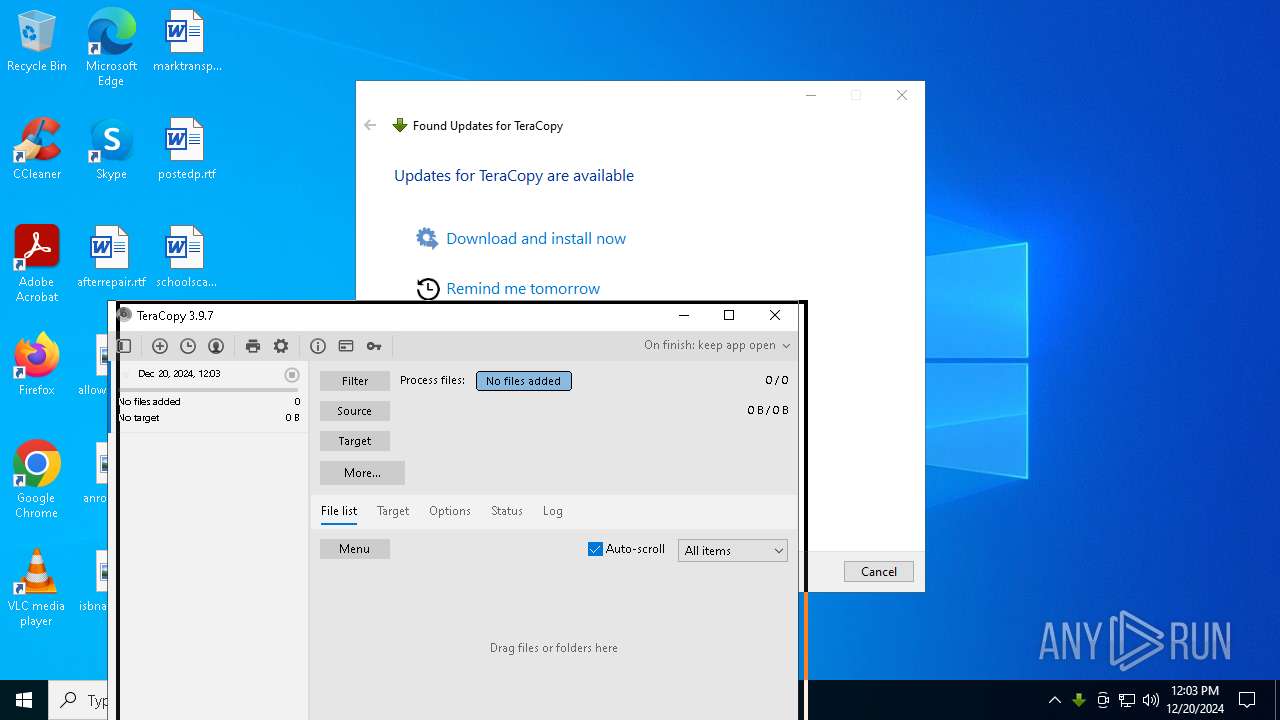Image resolution: width=1280 pixels, height=720 pixels.
Task: Click the Source button
Action: tap(355, 411)
